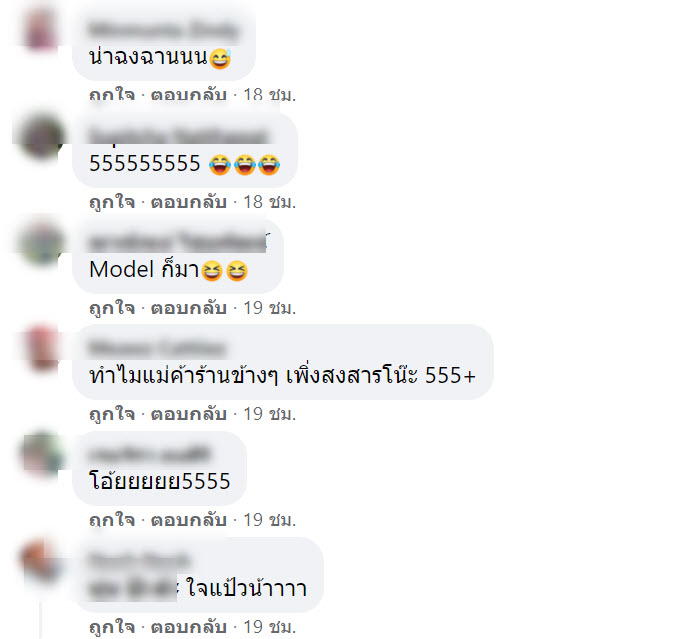Click the sweat-smile emoji in first comment
680x639 pixels.
(220, 59)
